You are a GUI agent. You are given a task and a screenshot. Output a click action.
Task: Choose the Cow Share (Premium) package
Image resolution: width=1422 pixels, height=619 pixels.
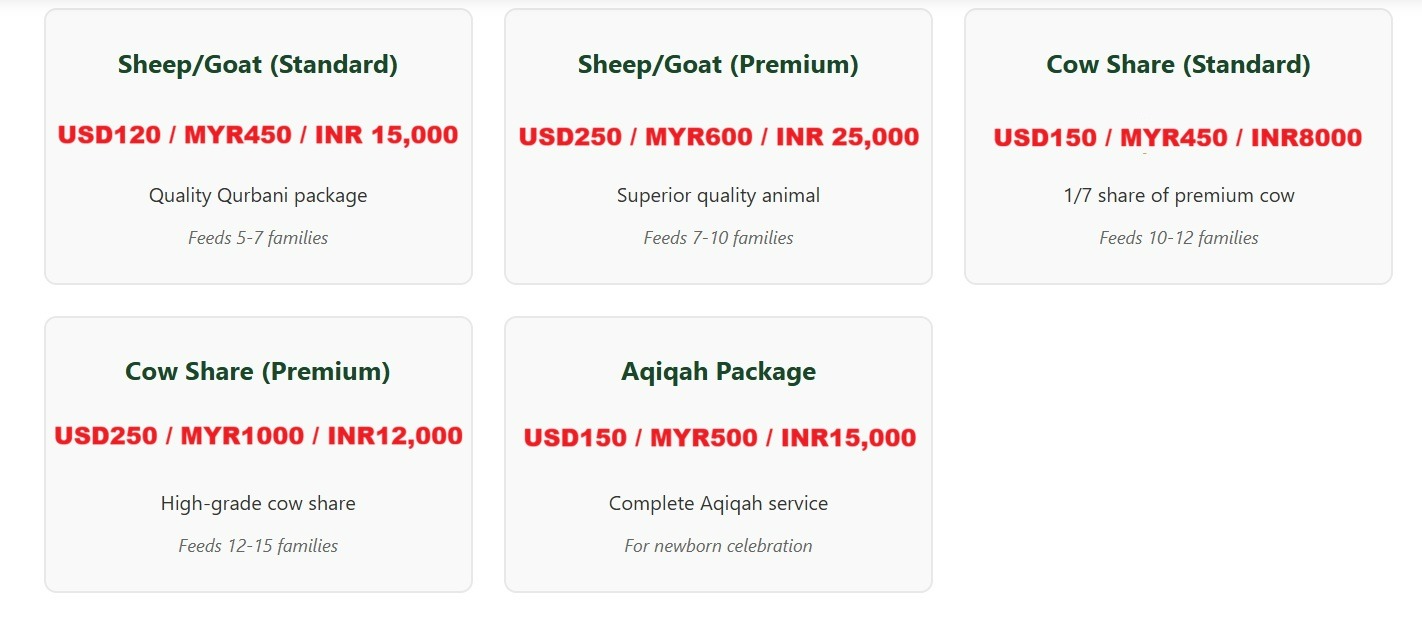258,455
